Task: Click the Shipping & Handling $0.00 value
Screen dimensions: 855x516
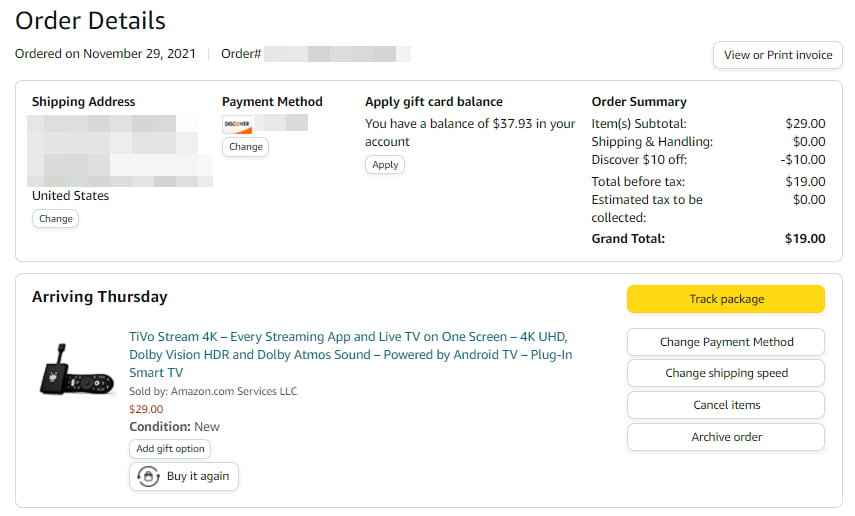Action: coord(809,142)
